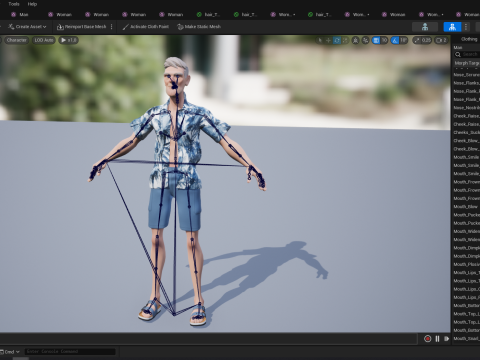Screen dimensions: 480x360
Task: Toggle rotation snapping angle icon
Action: click(395, 40)
